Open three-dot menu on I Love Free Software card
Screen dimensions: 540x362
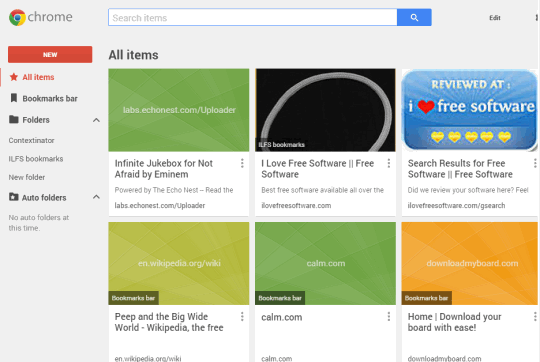[x=389, y=163]
